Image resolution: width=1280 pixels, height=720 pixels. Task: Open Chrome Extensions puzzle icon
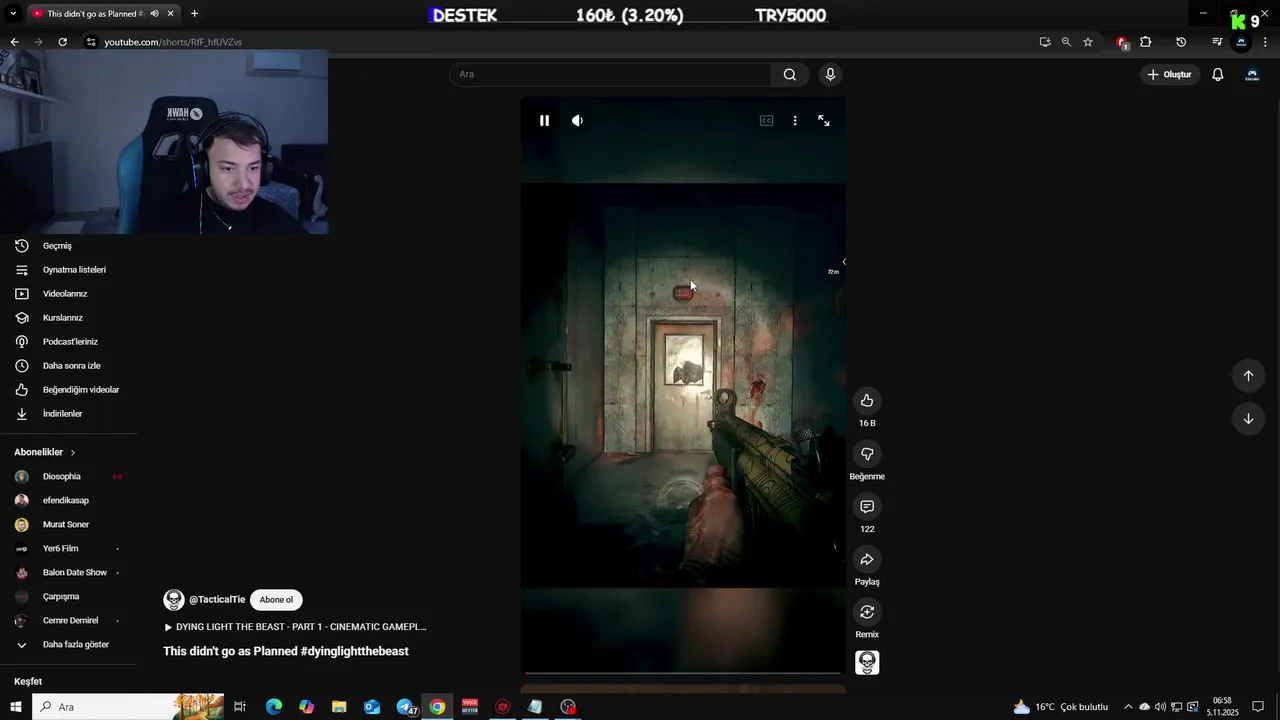1146,42
